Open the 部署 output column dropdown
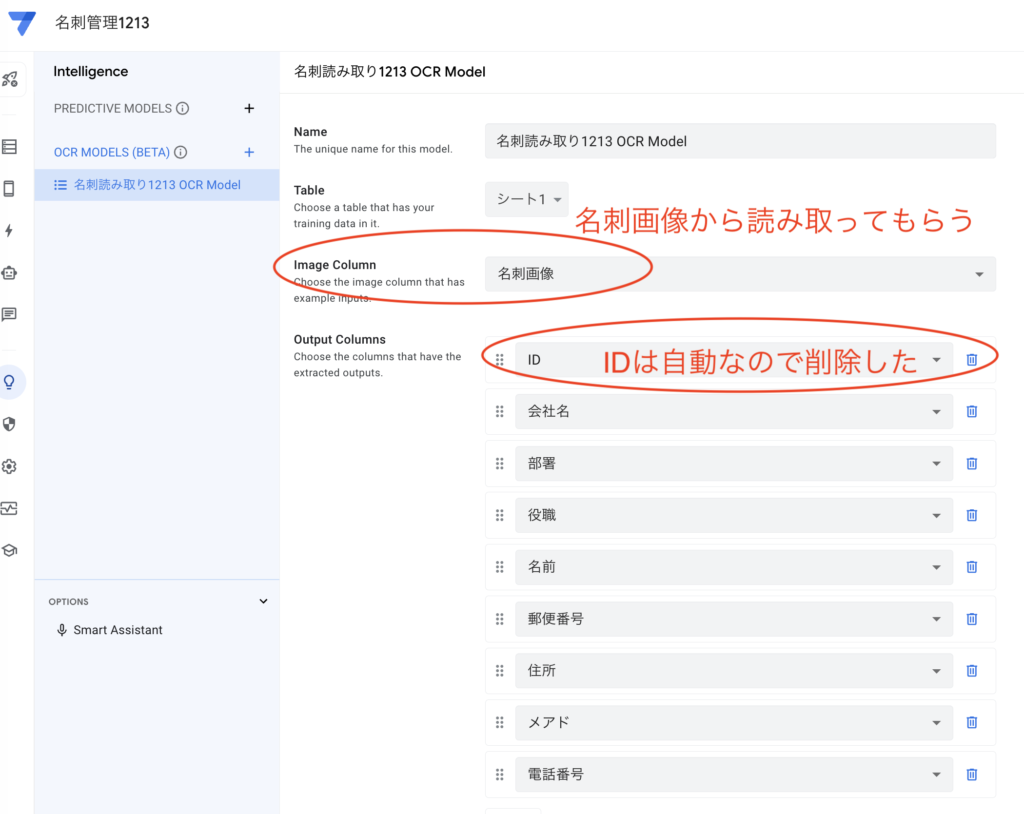1024x814 pixels. click(734, 463)
